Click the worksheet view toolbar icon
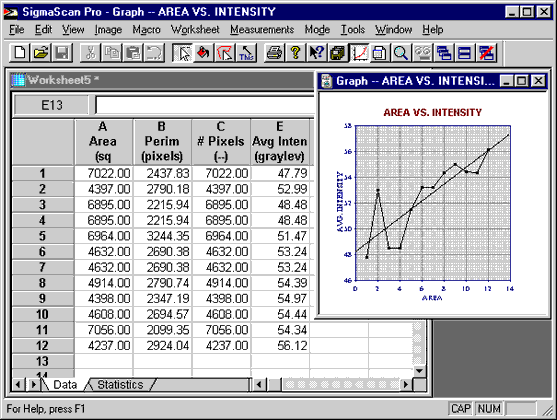557x420 pixels. click(380, 53)
